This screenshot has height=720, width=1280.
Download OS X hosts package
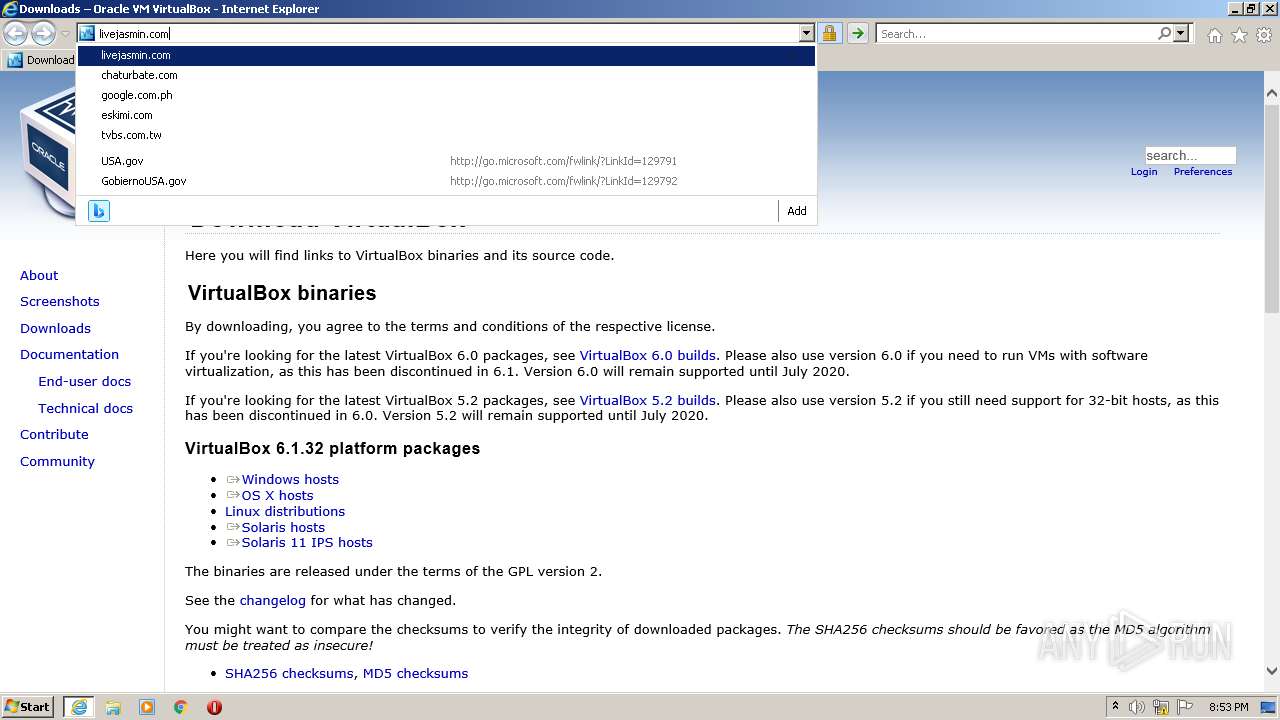pyautogui.click(x=277, y=495)
